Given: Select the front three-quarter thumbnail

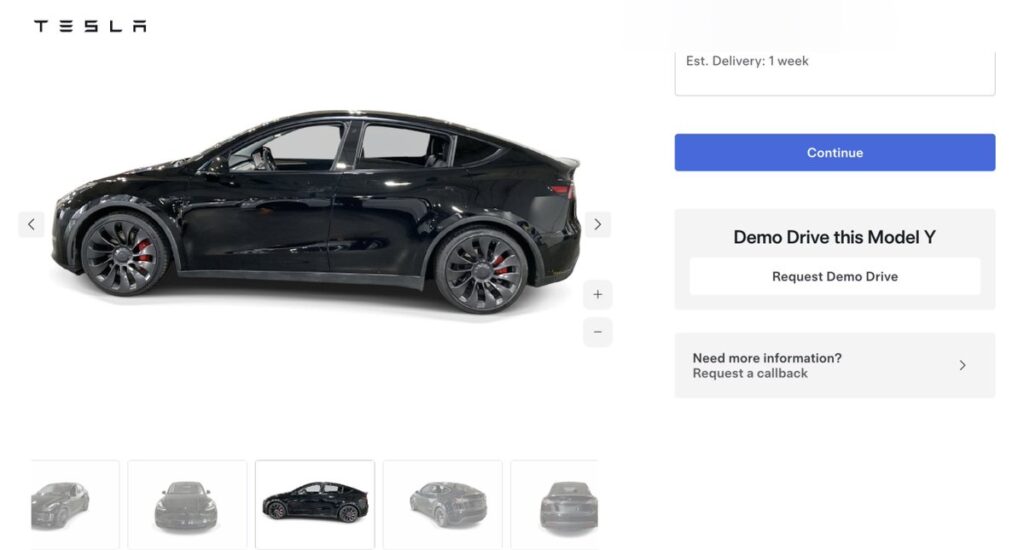Looking at the screenshot, I should (x=75, y=504).
